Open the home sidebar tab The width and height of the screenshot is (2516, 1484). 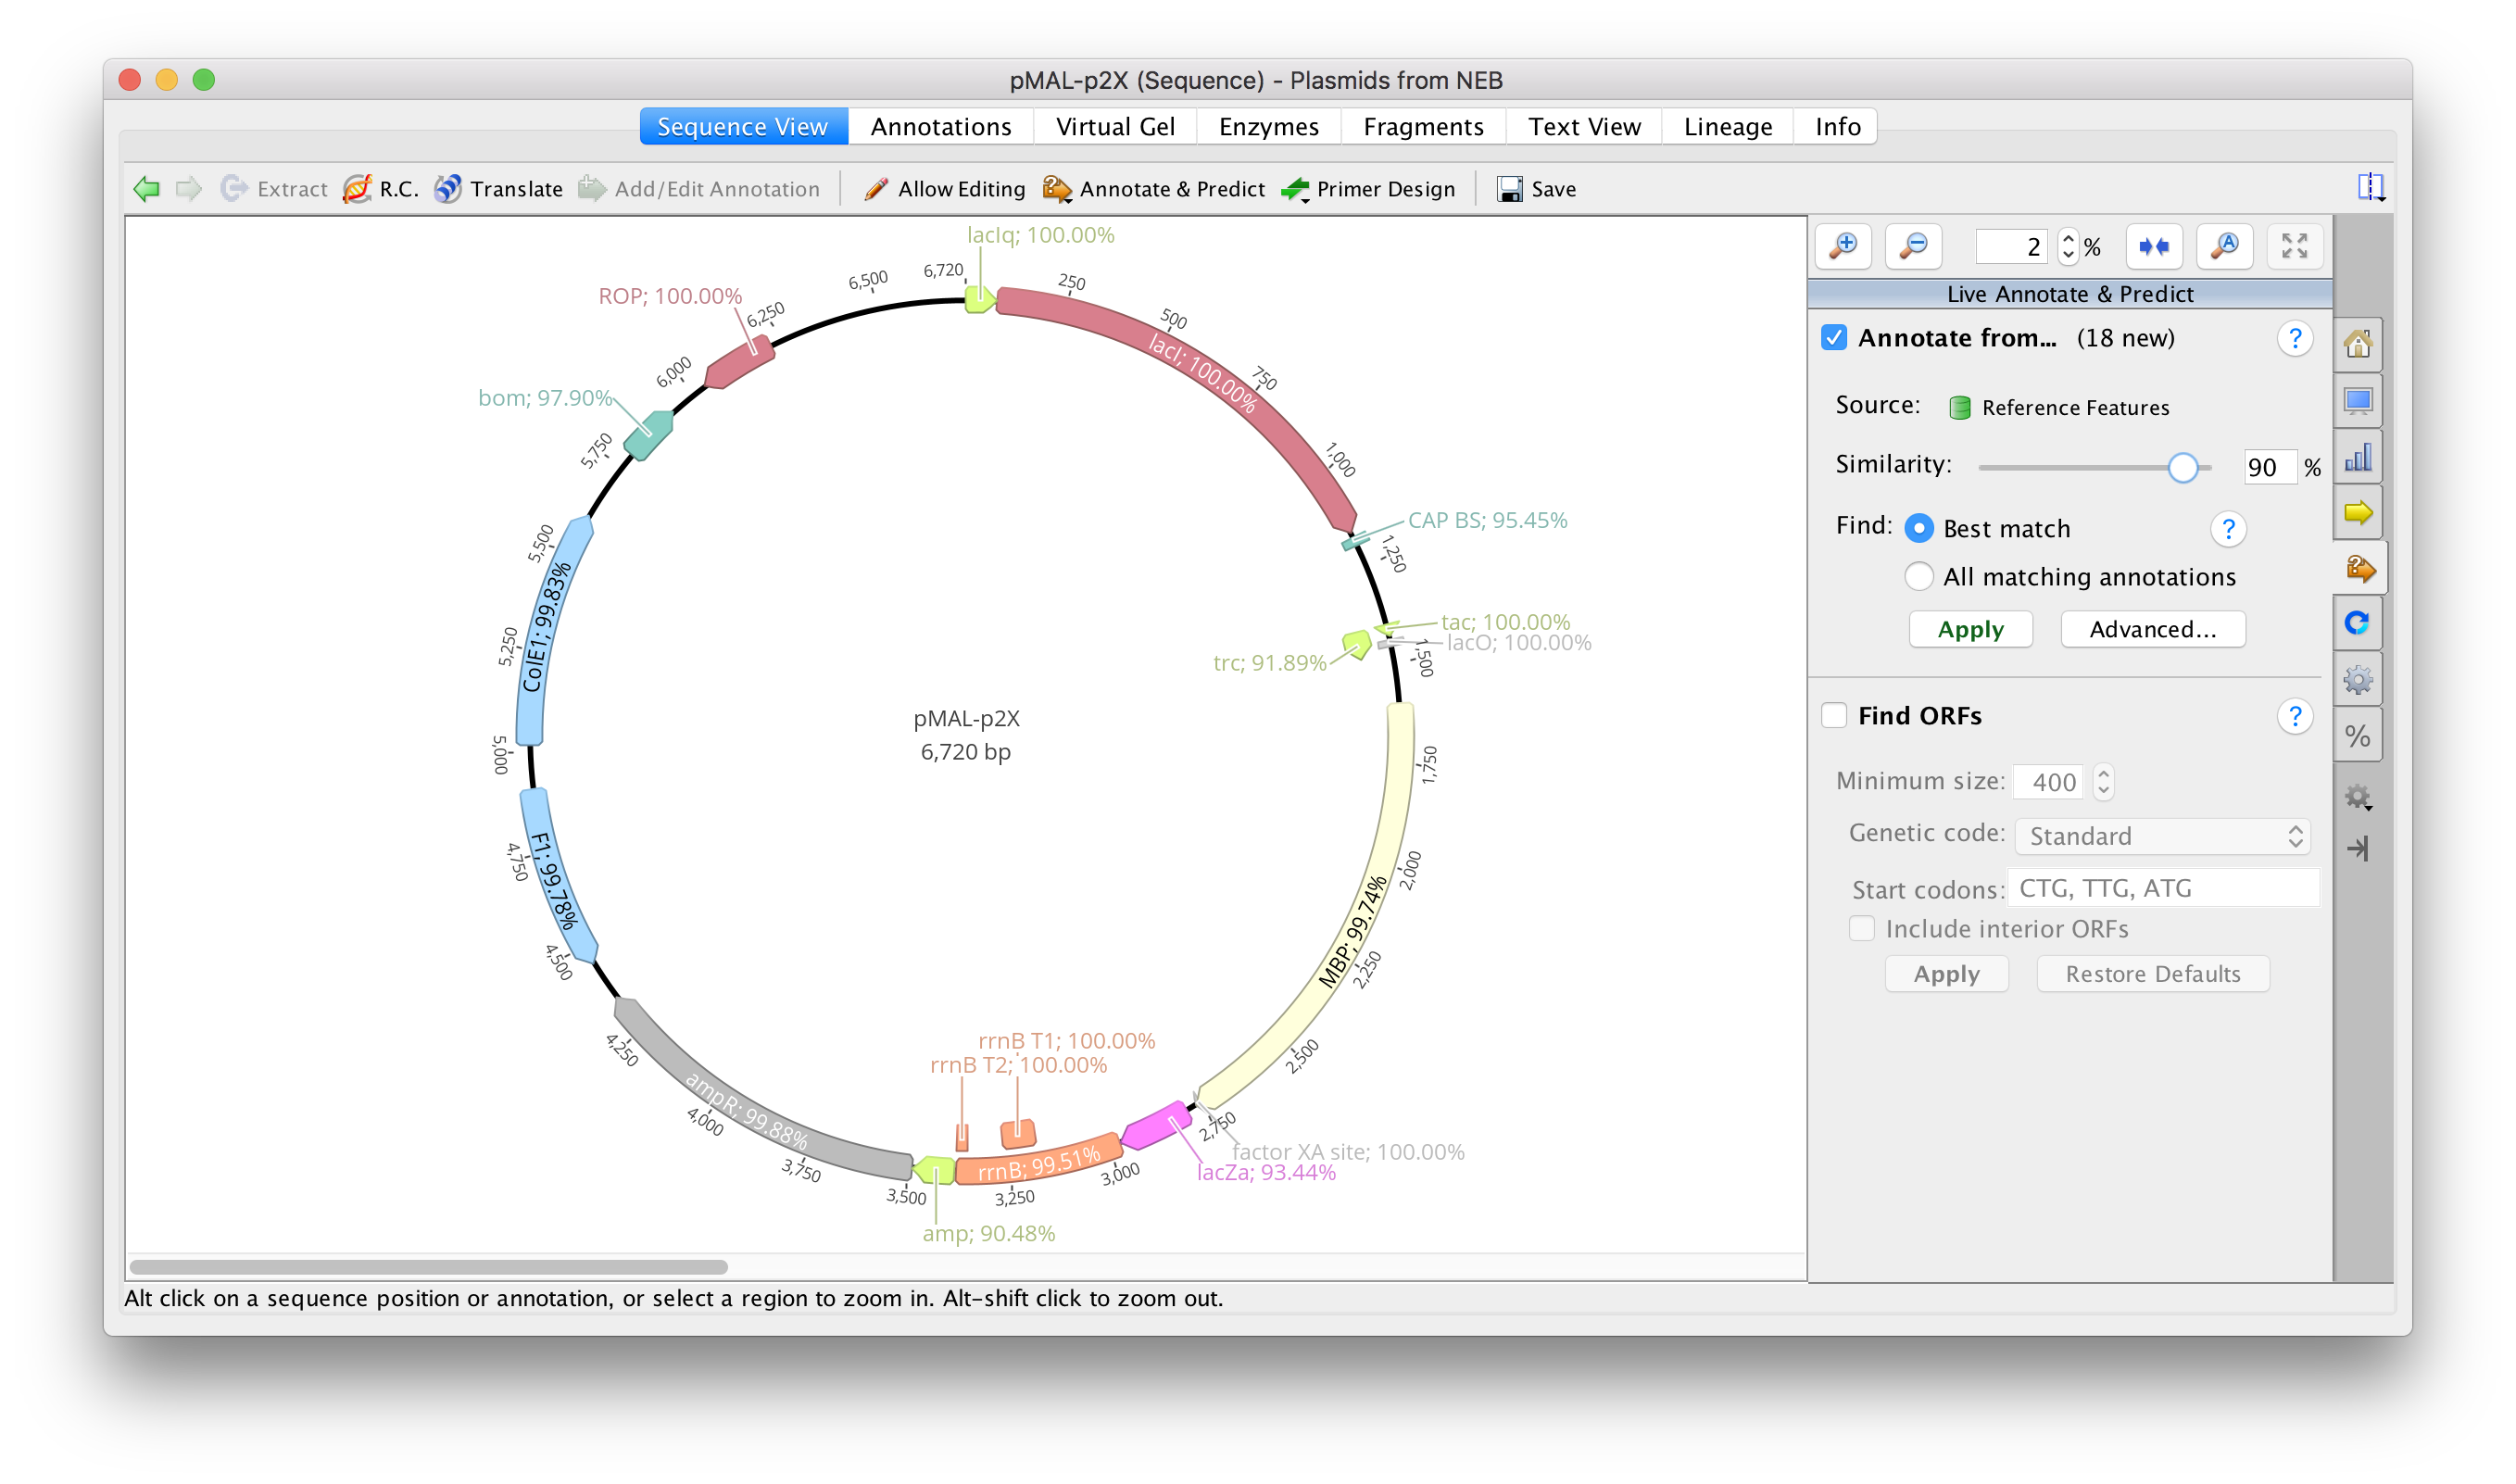click(x=2357, y=345)
